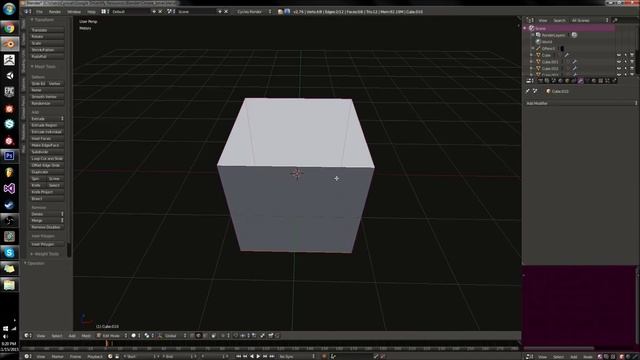Open the Edit Mode dropdown

point(112,336)
